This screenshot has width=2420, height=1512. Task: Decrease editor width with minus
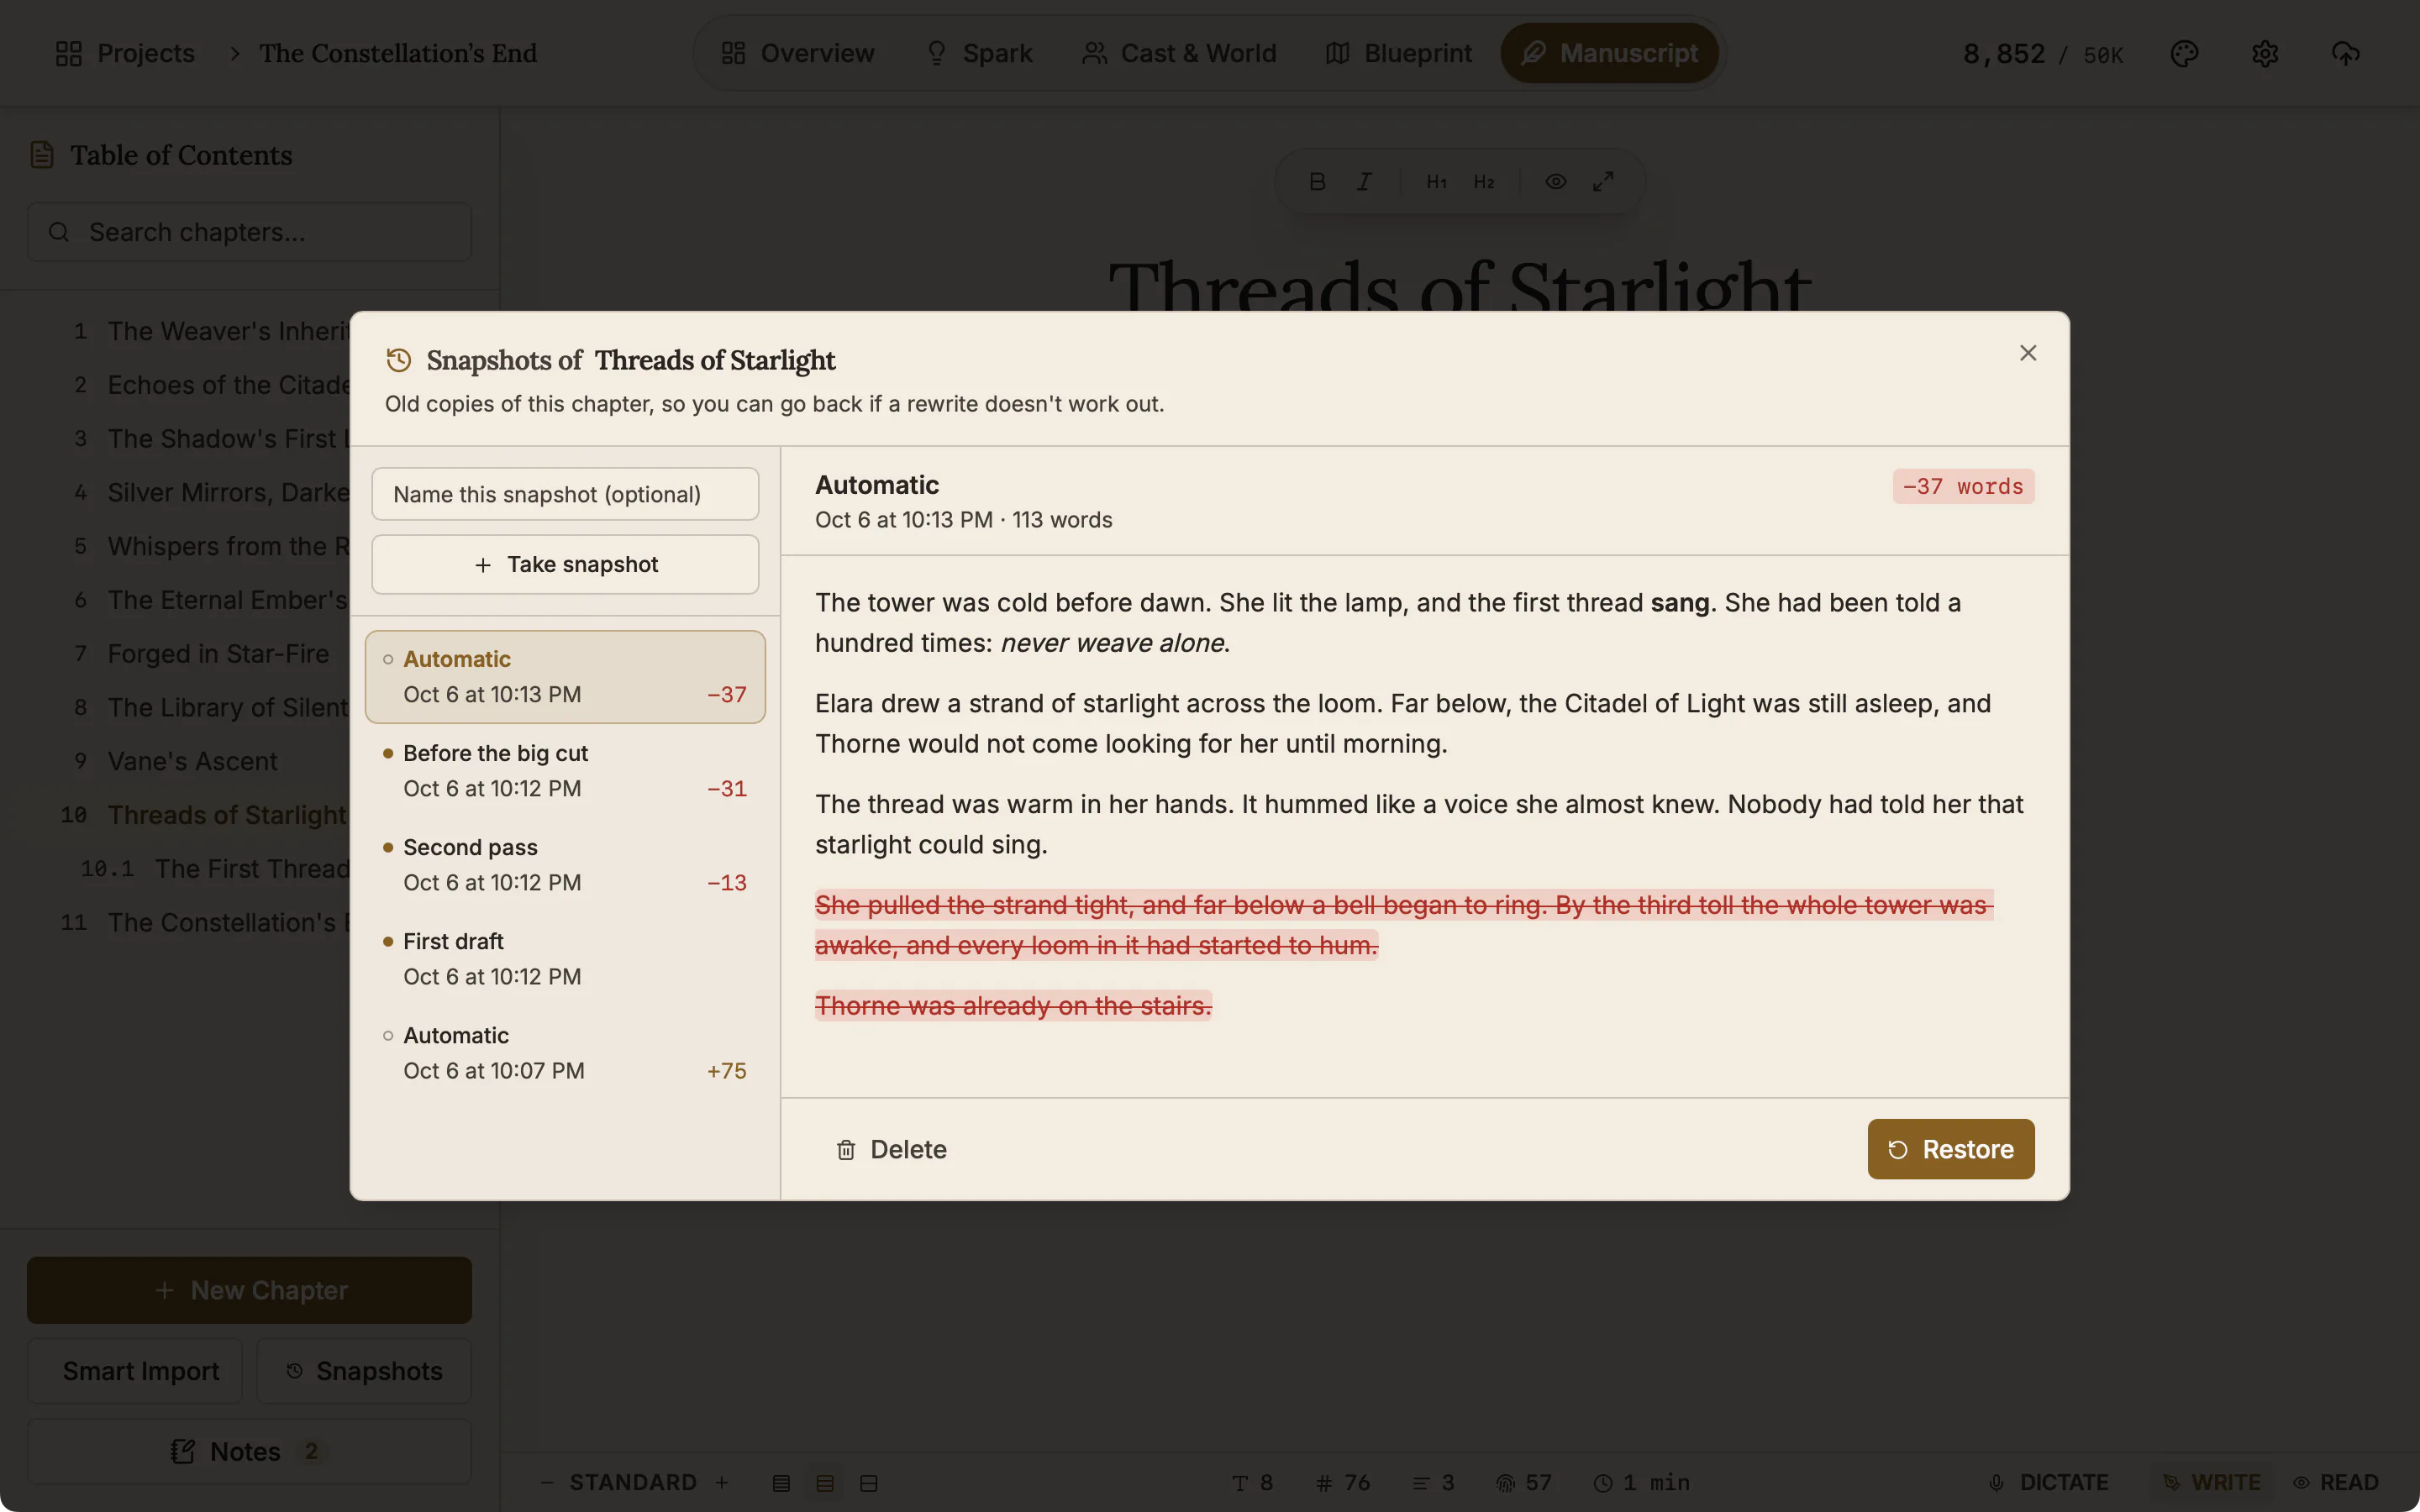[546, 1482]
